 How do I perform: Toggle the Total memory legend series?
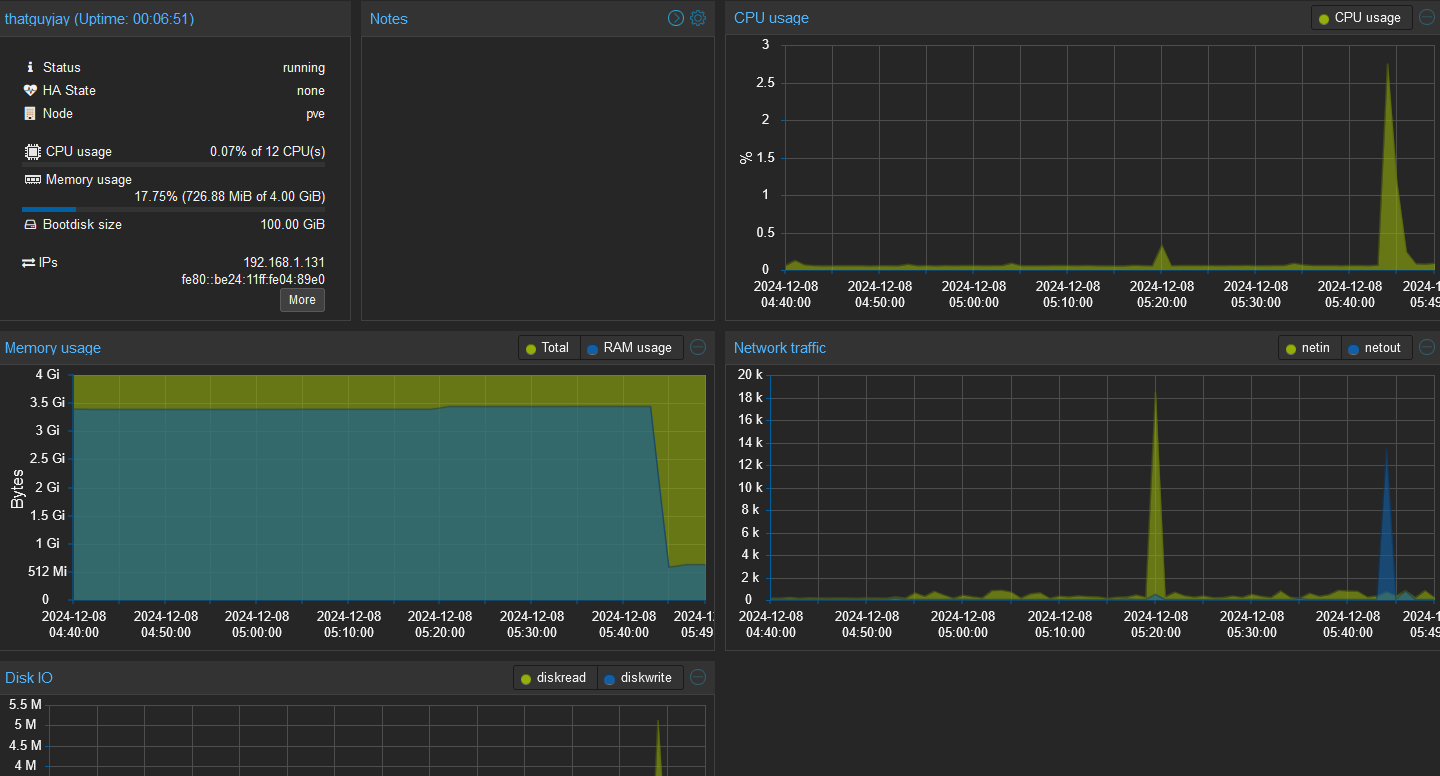point(548,348)
